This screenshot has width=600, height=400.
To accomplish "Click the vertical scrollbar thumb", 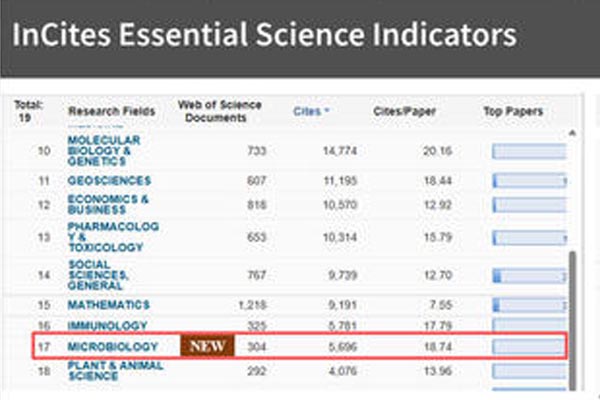I will click(x=571, y=320).
